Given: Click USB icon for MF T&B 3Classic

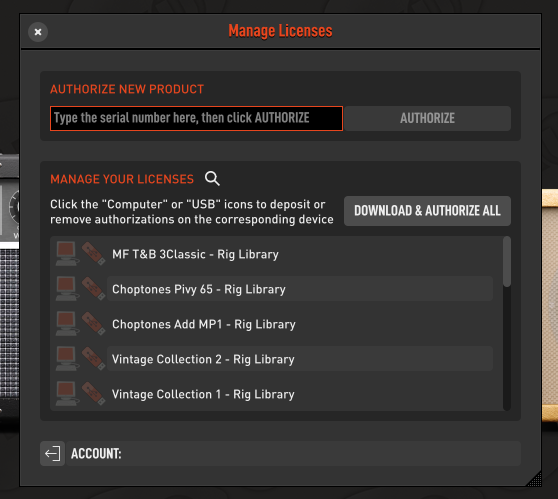Looking at the screenshot, I should click(x=93, y=254).
